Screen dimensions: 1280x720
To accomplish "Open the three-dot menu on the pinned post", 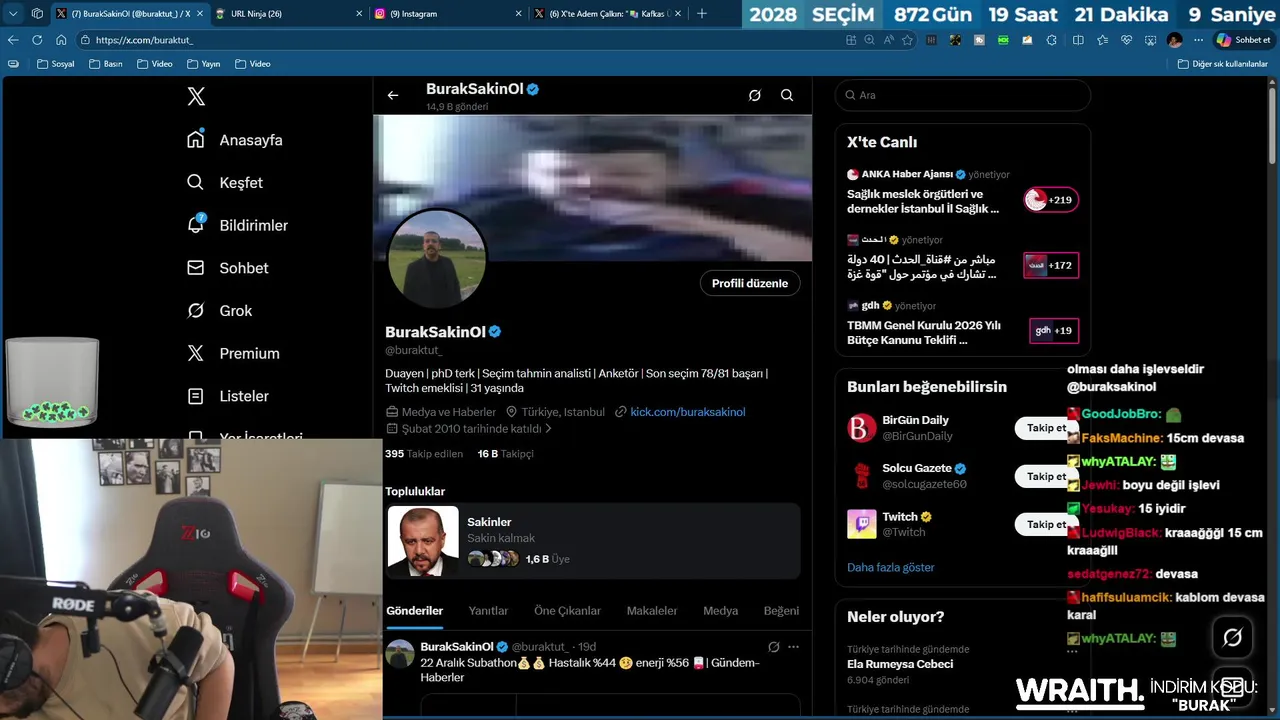I will click(x=793, y=647).
